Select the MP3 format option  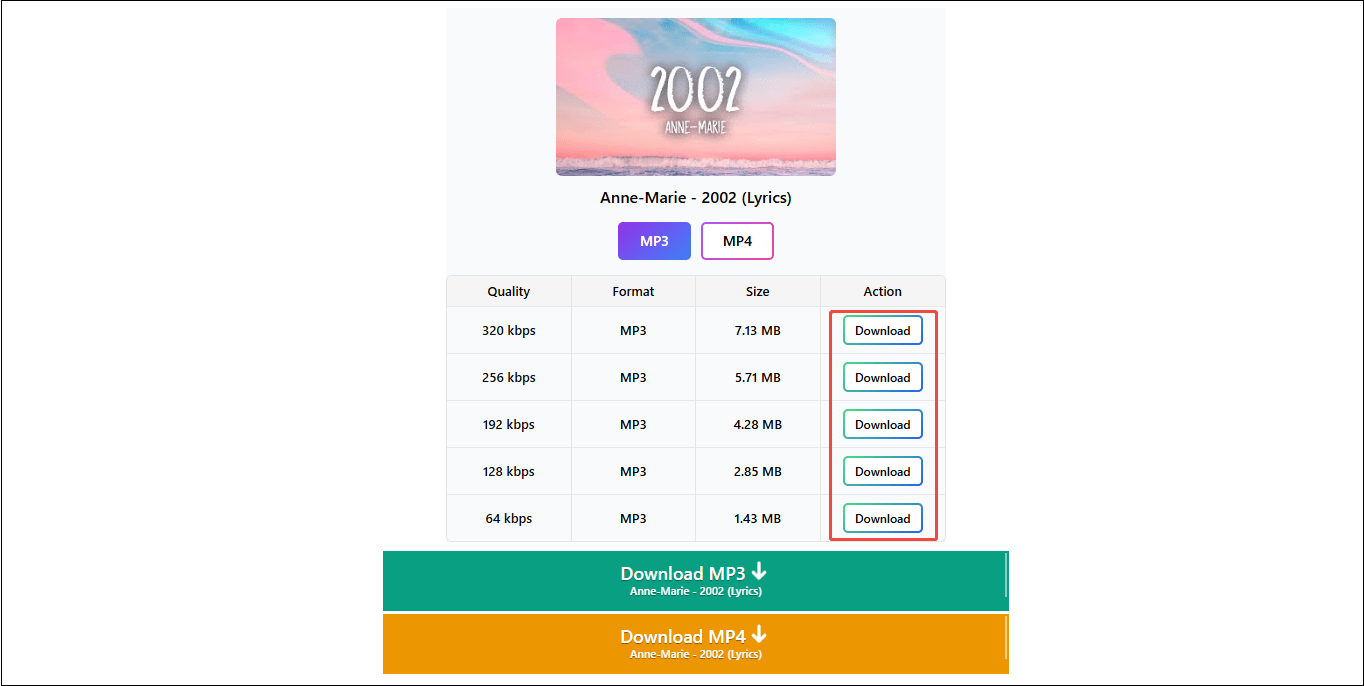tap(654, 240)
